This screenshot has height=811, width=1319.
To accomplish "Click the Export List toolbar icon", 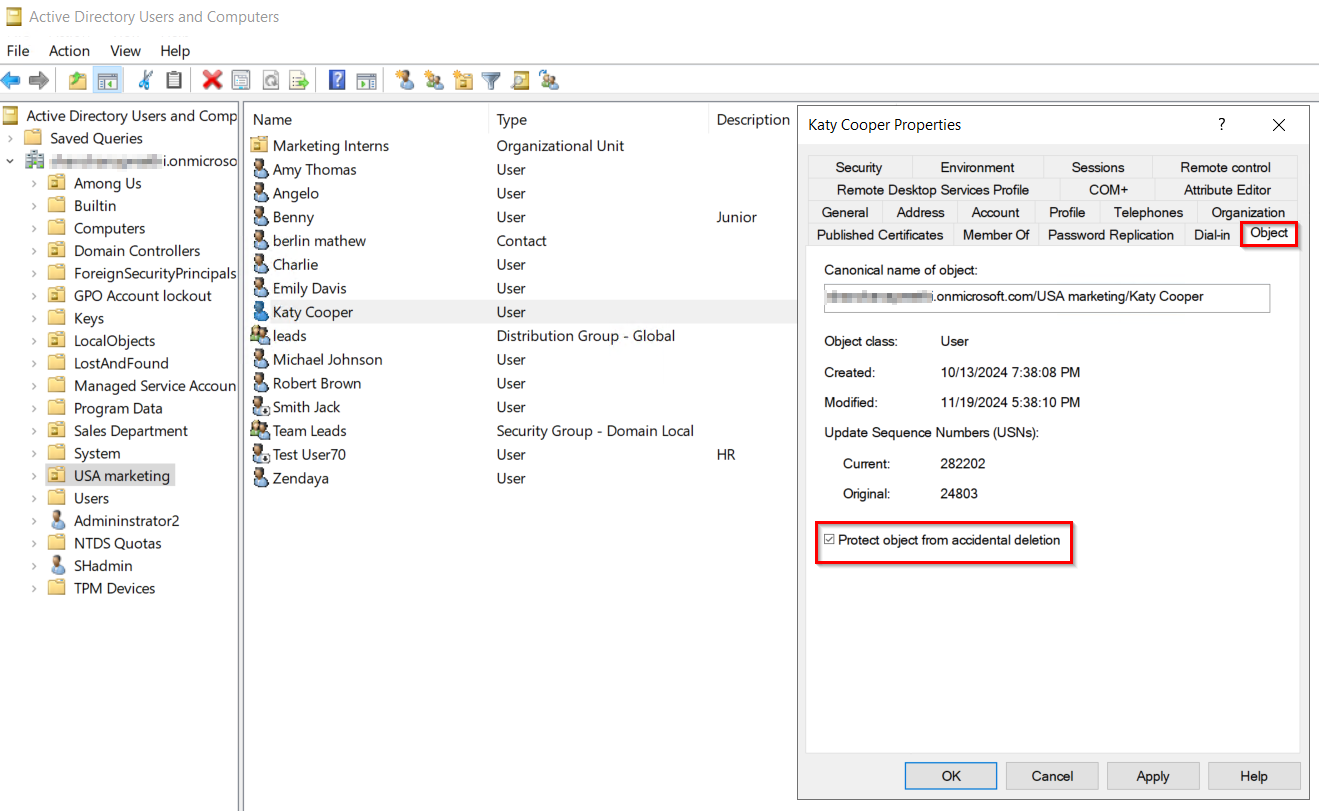I will tap(297, 80).
